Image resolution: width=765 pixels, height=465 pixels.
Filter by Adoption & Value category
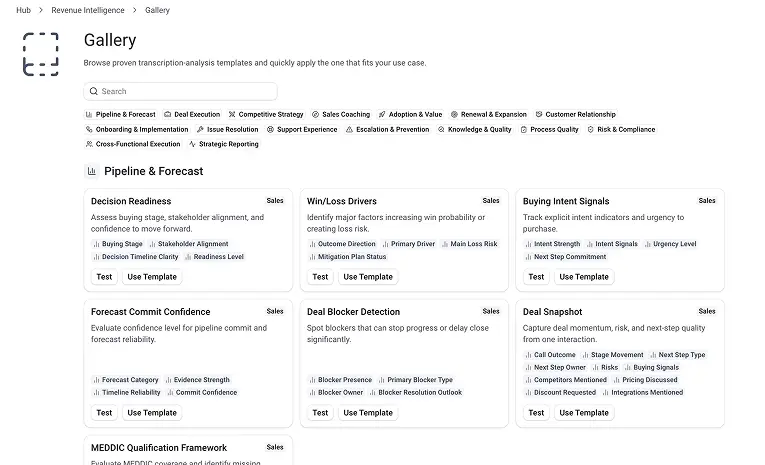pos(410,114)
